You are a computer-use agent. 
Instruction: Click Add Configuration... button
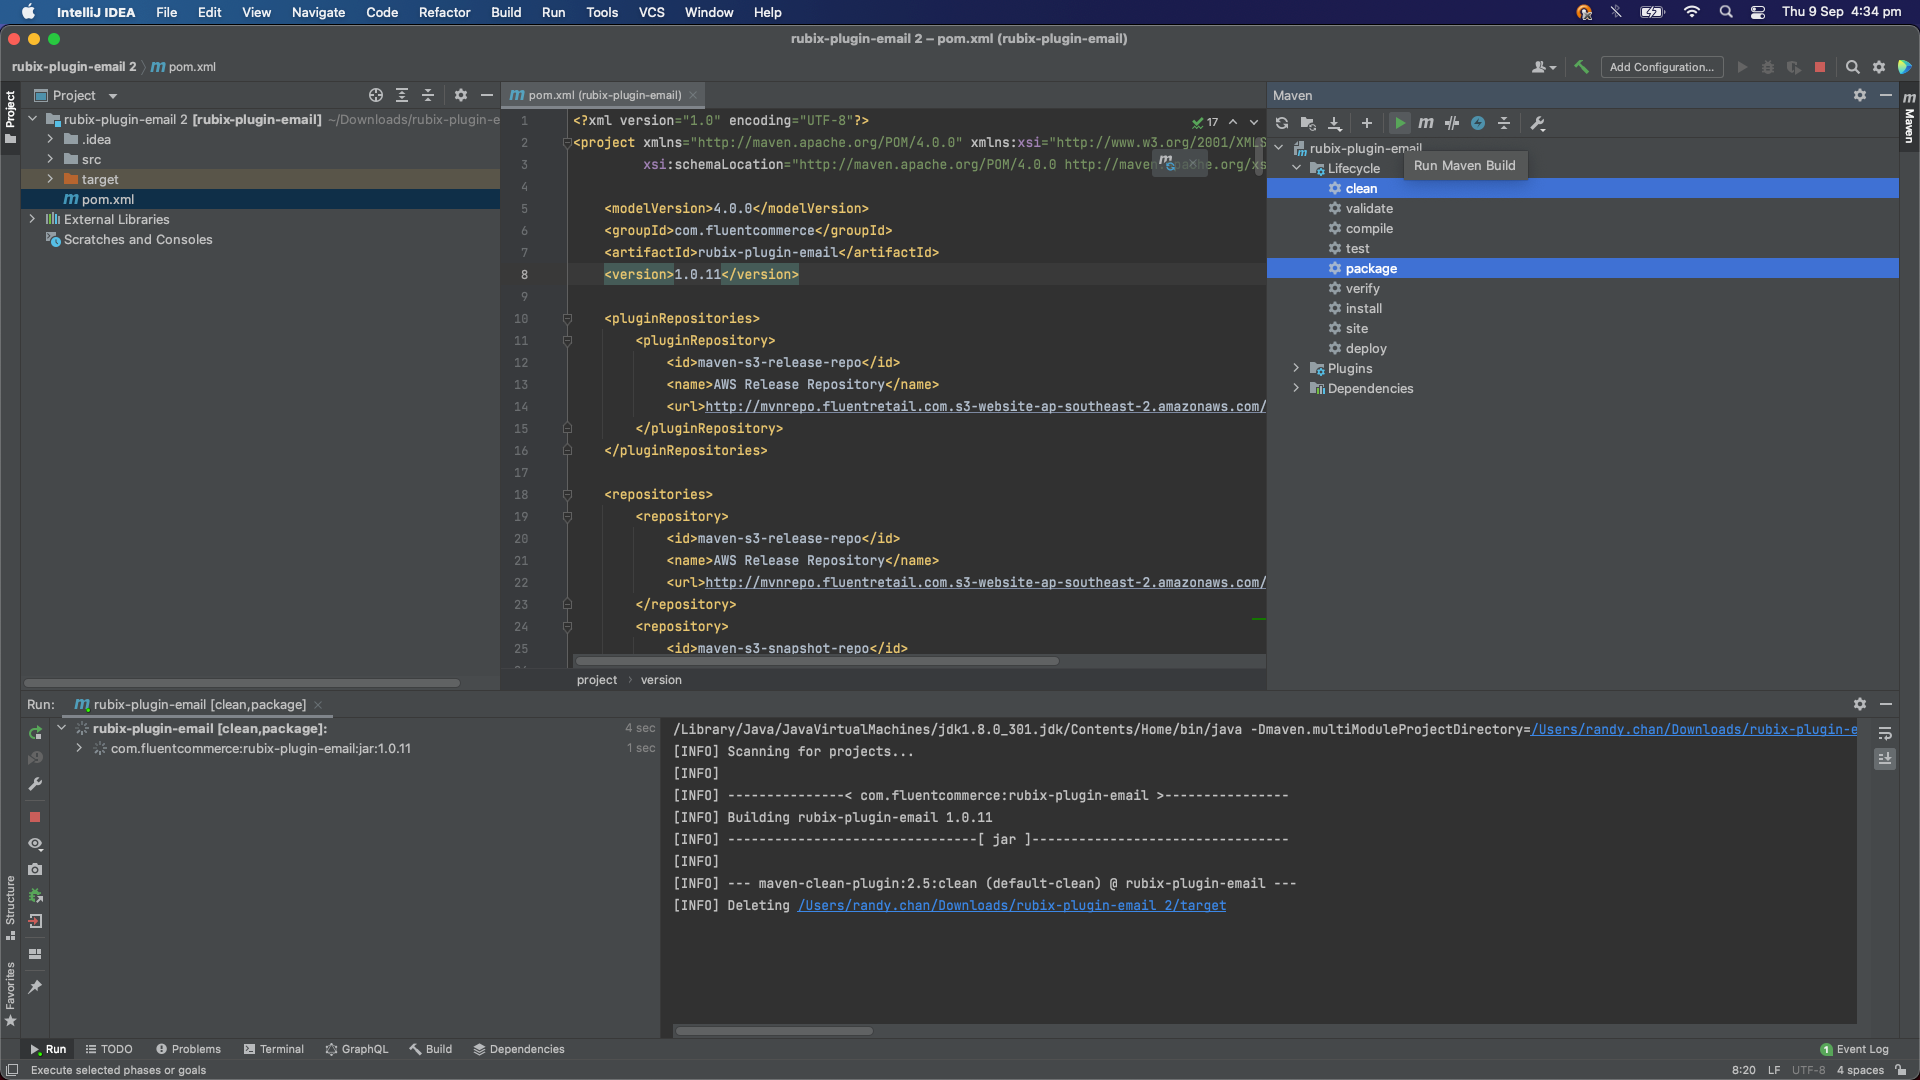pyautogui.click(x=1661, y=67)
